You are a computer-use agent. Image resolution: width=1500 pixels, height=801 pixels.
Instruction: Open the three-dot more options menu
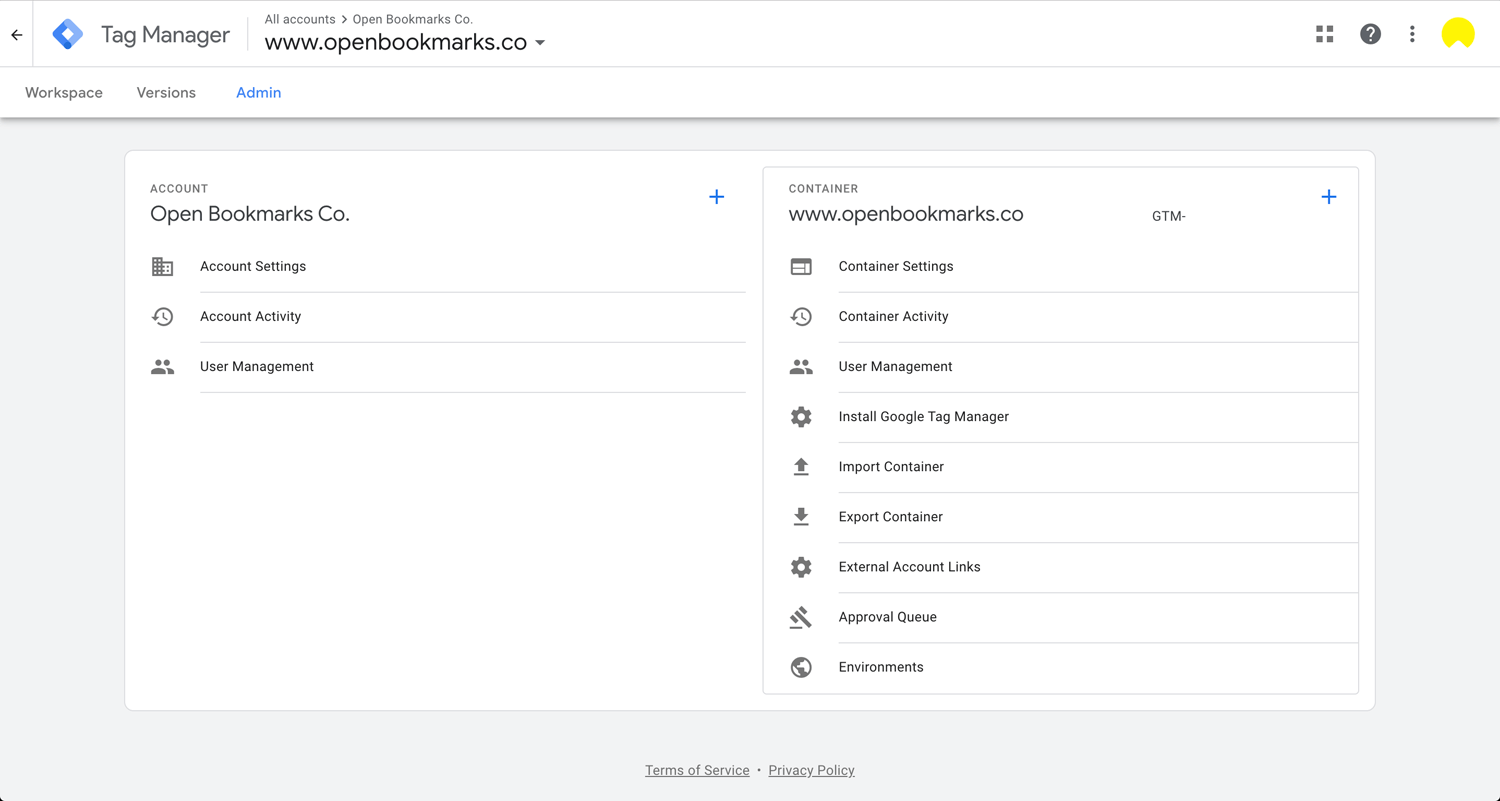(x=1412, y=34)
